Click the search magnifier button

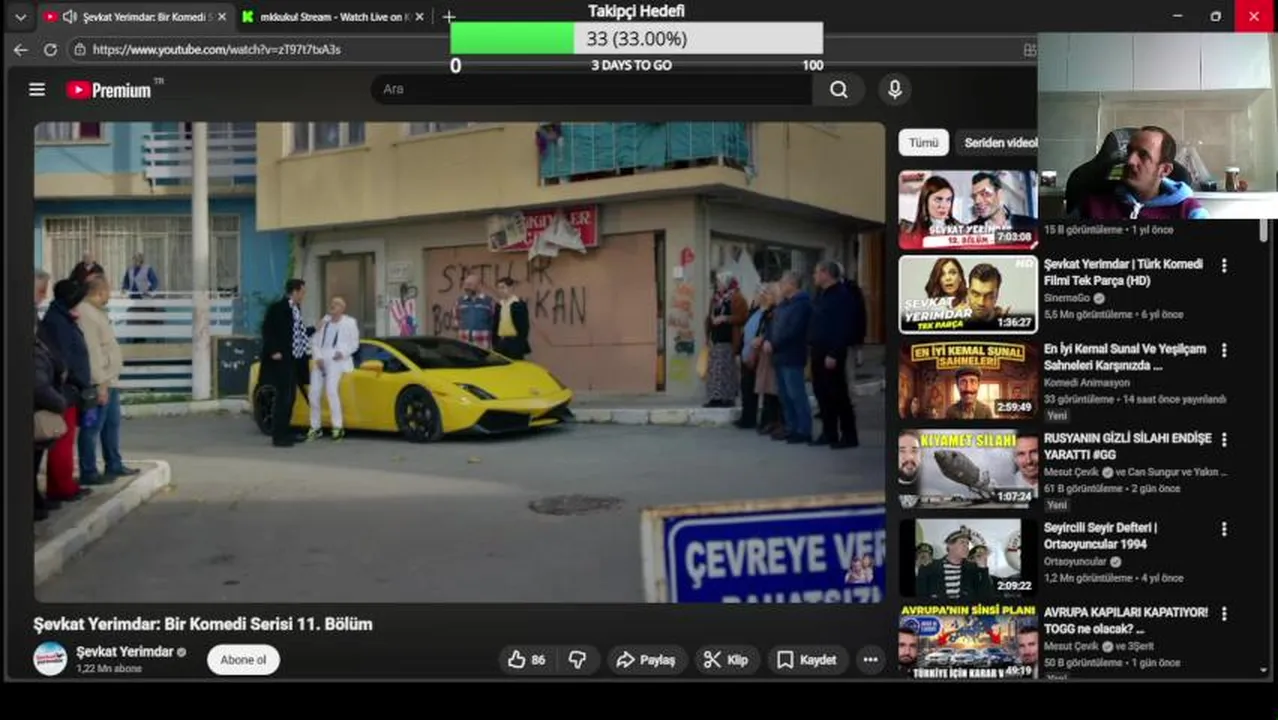click(838, 89)
